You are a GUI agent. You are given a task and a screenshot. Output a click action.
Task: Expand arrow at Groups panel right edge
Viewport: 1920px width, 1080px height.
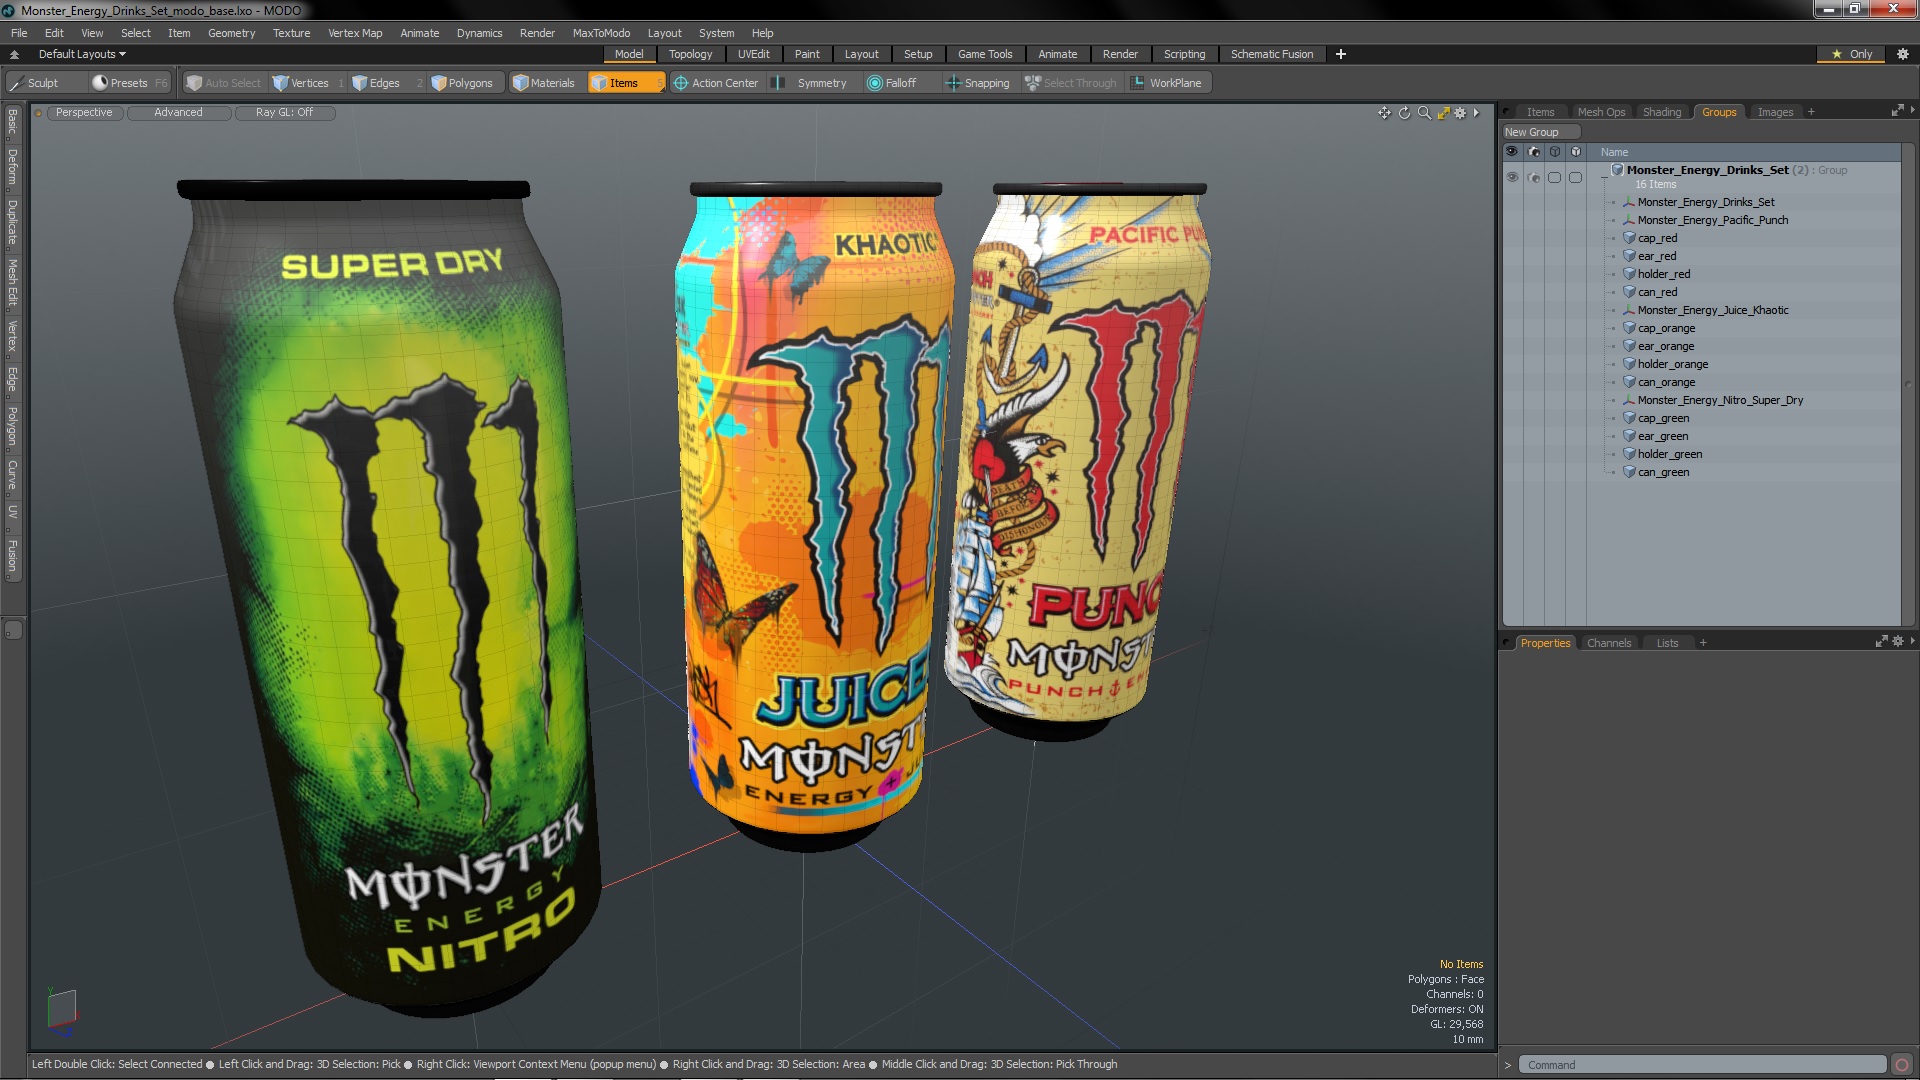click(1912, 111)
